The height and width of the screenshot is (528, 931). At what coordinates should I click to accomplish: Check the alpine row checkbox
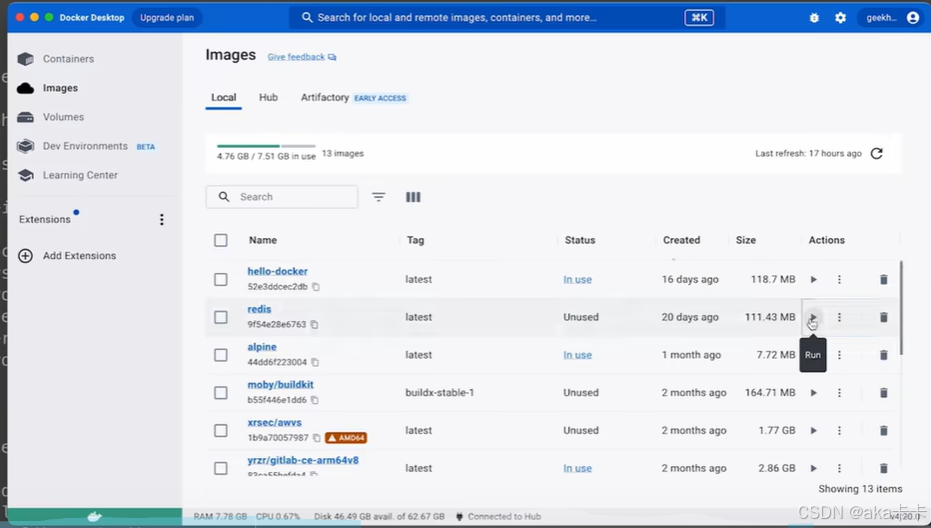[x=221, y=355]
